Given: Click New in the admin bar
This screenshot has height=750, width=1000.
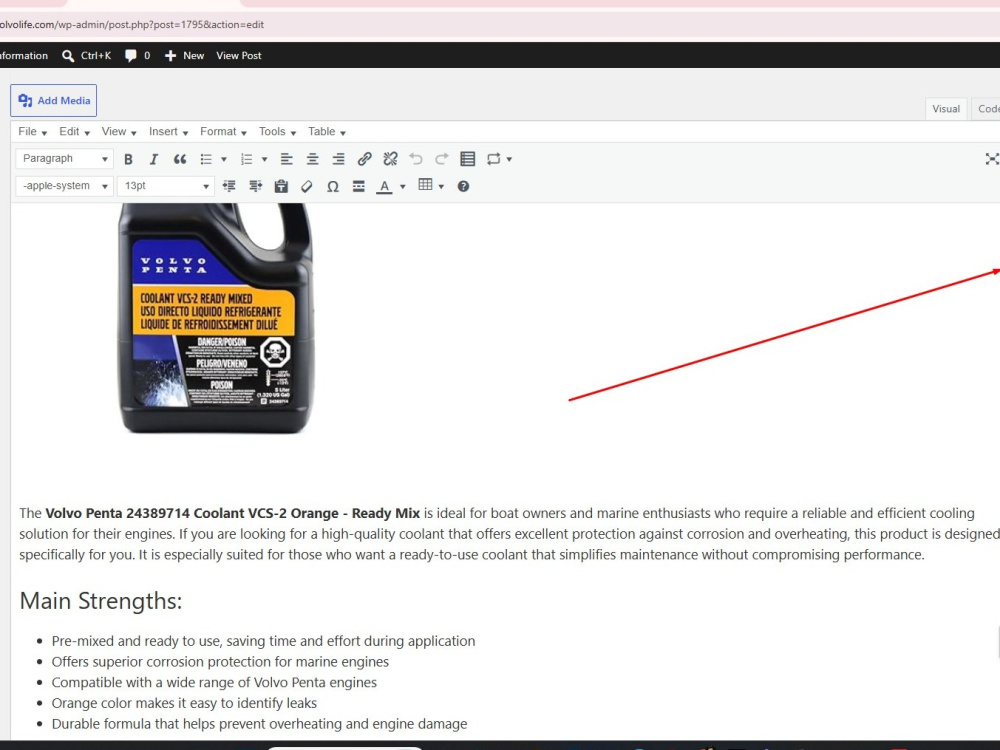Looking at the screenshot, I should click(184, 55).
